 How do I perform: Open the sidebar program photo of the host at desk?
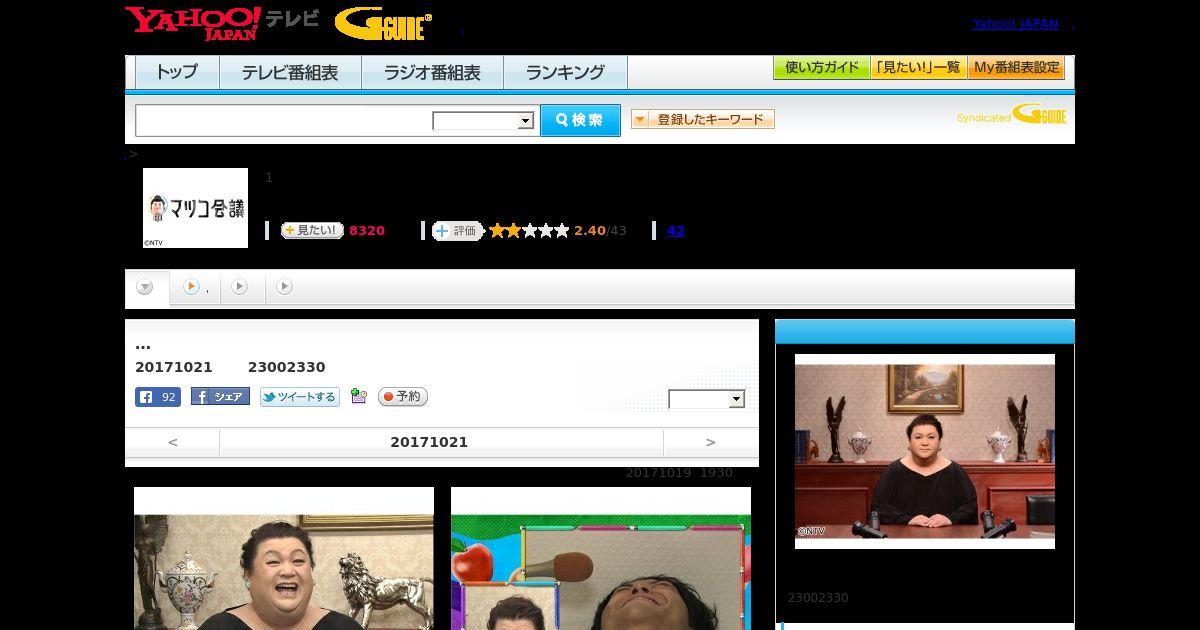click(925, 451)
